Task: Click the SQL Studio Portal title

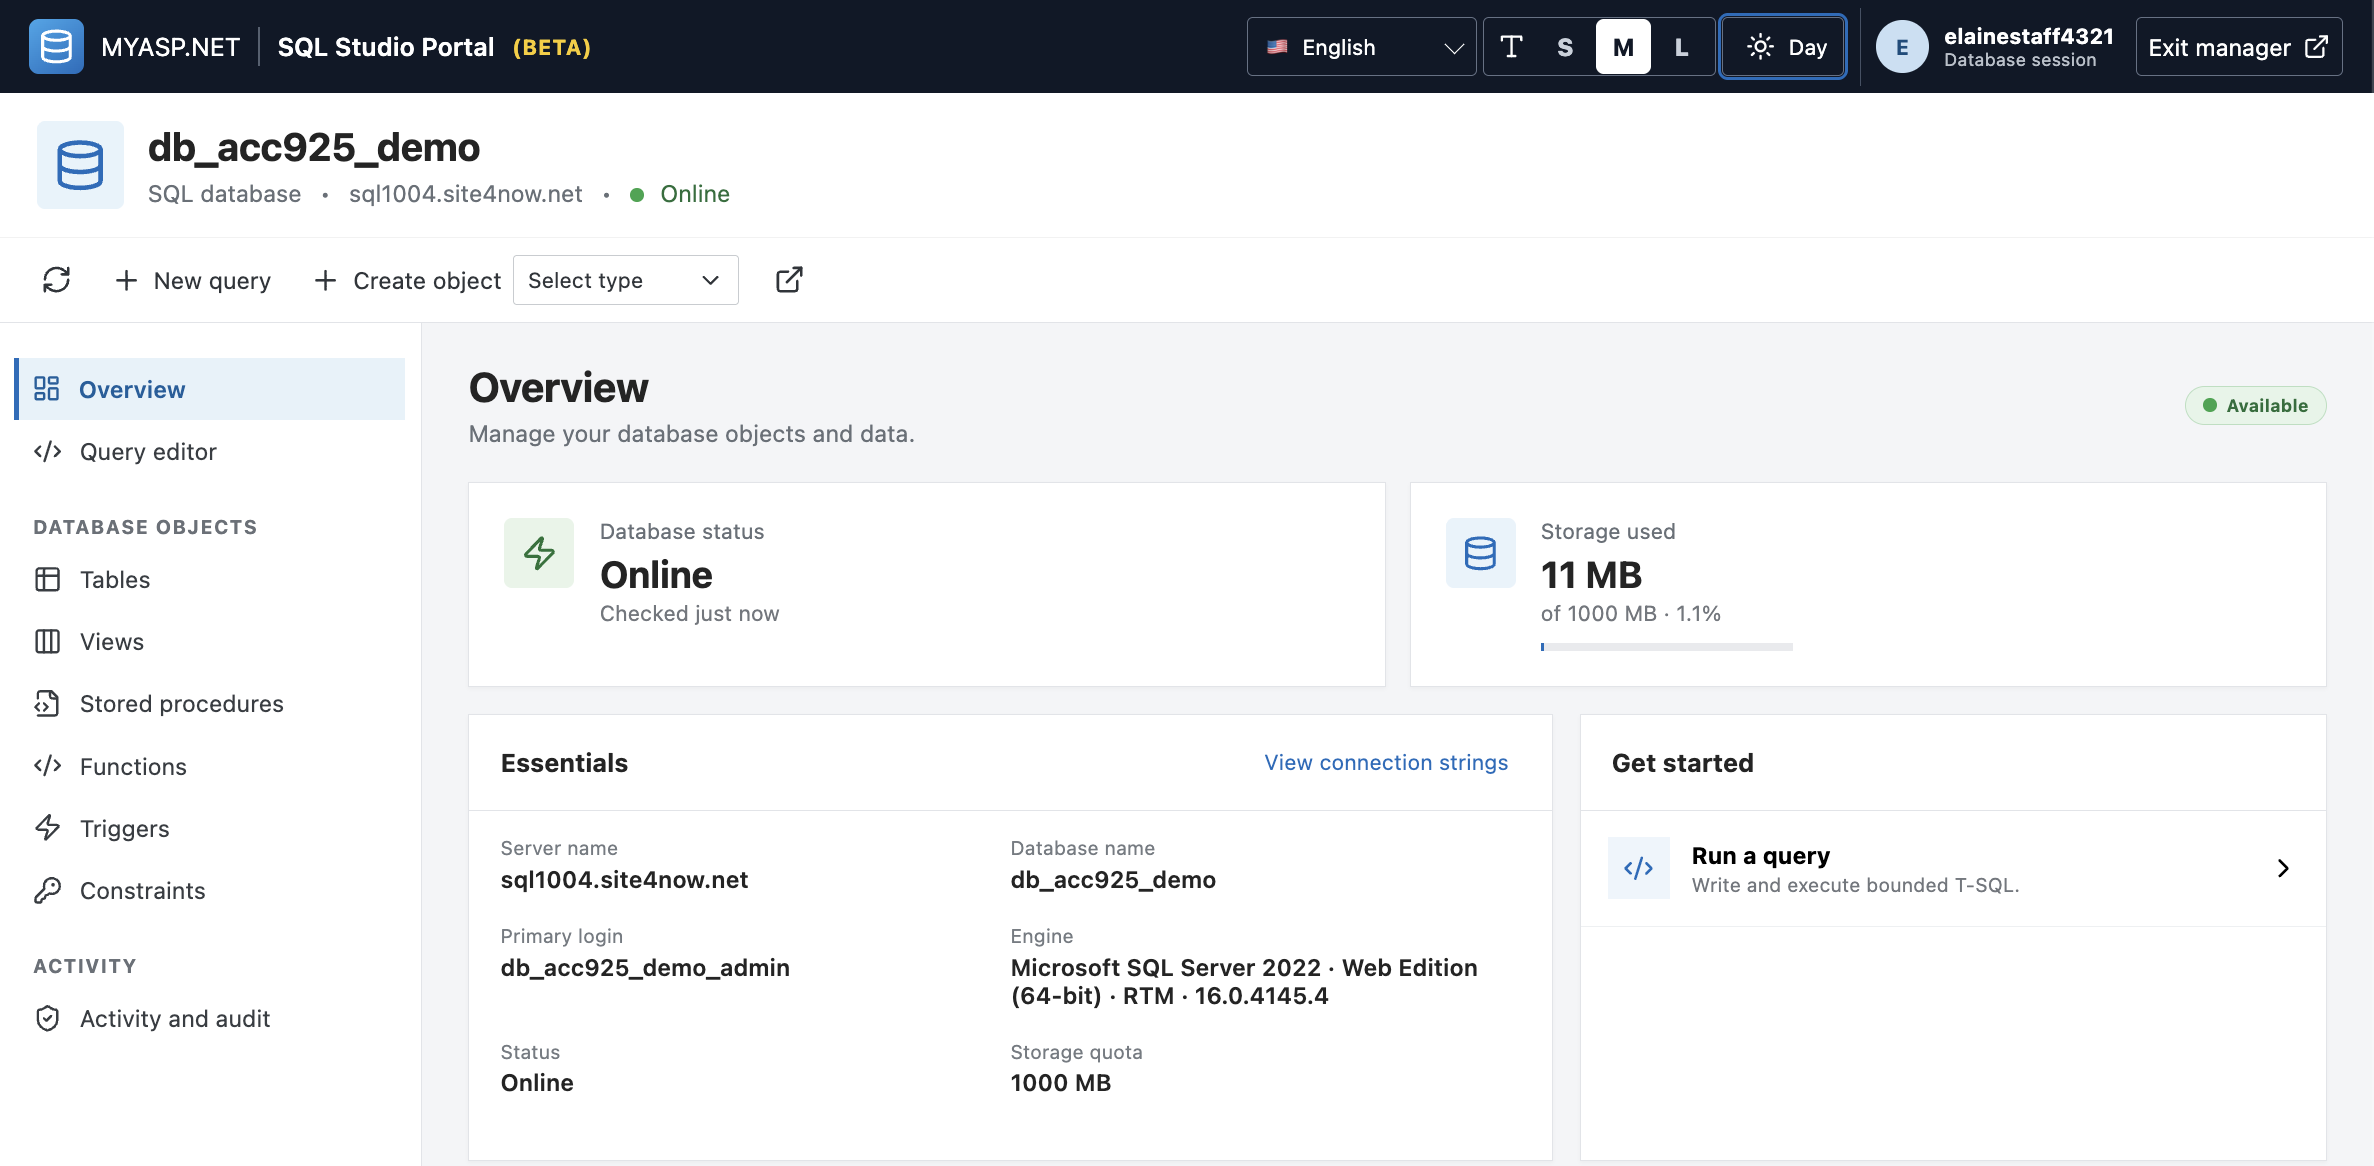Action: pyautogui.click(x=385, y=47)
